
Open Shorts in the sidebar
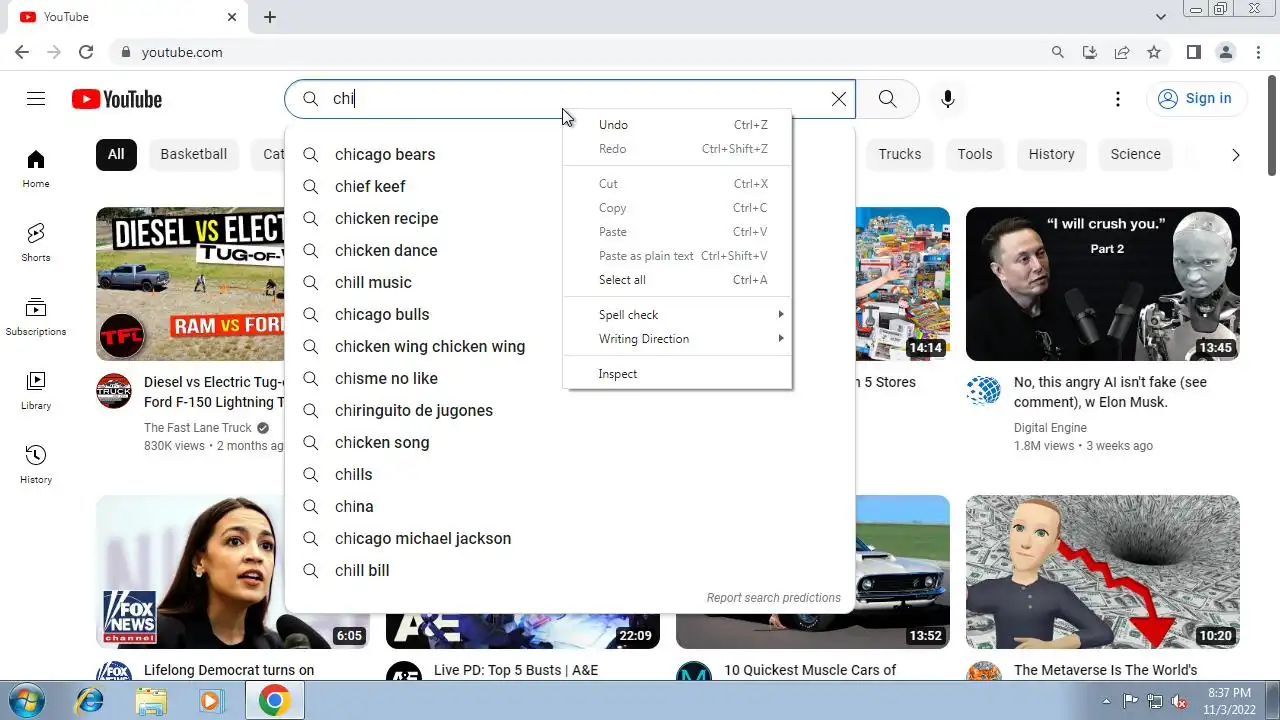click(x=36, y=243)
